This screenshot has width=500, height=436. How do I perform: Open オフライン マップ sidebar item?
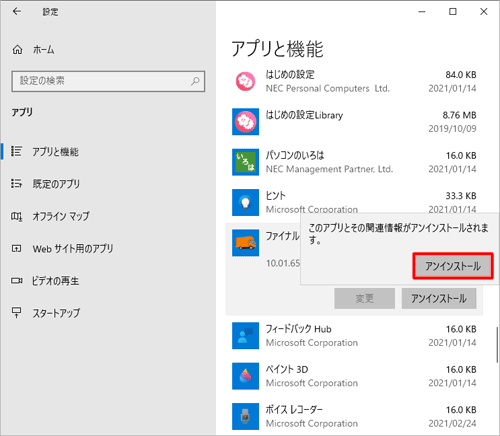[108, 216]
